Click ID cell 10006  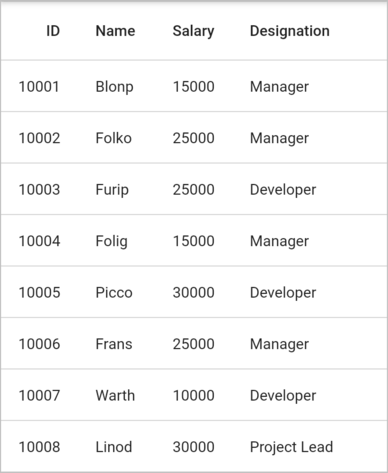click(39, 344)
